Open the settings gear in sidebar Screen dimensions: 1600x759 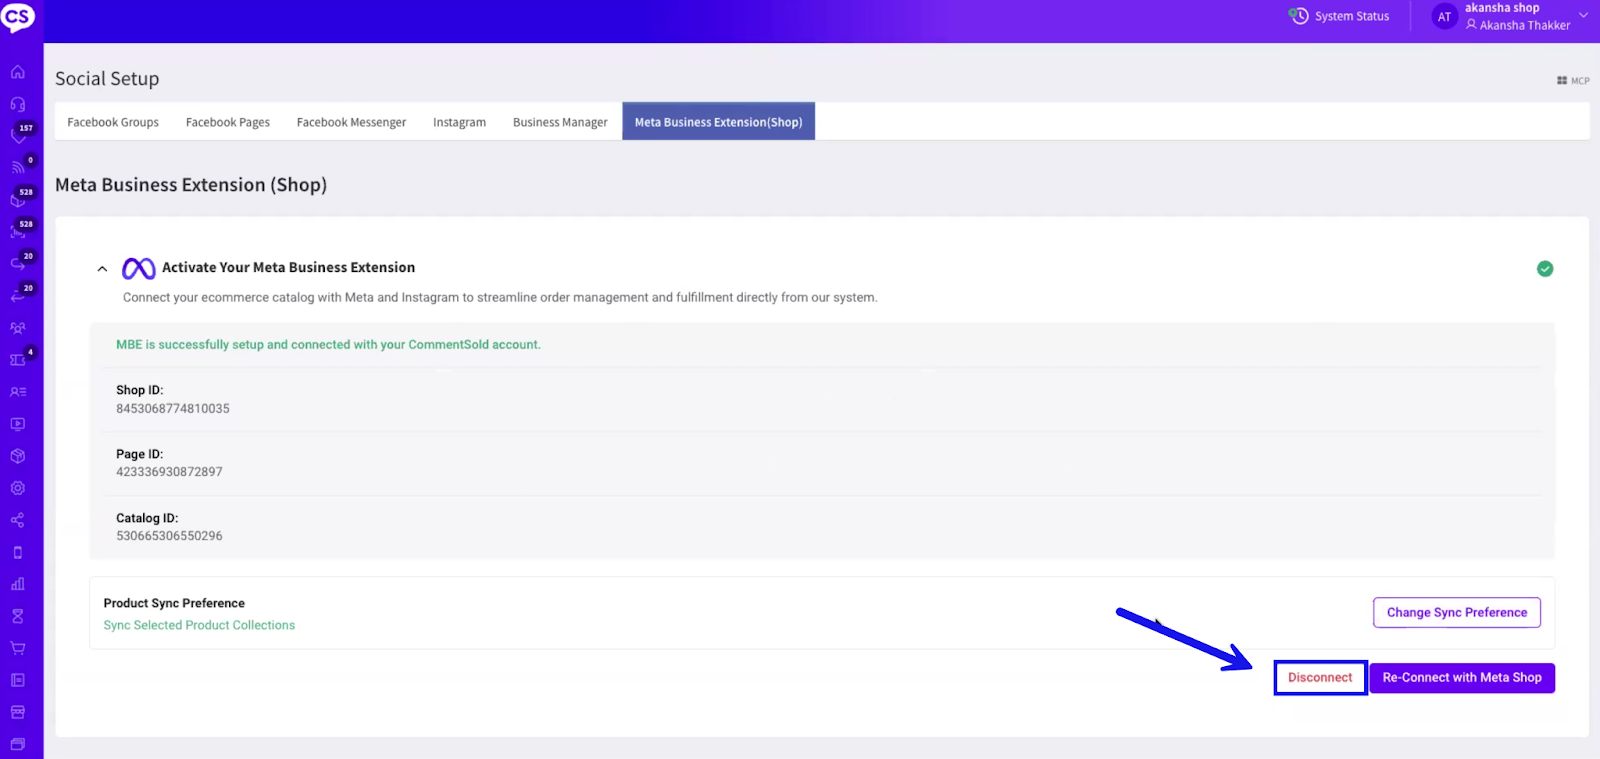(18, 488)
